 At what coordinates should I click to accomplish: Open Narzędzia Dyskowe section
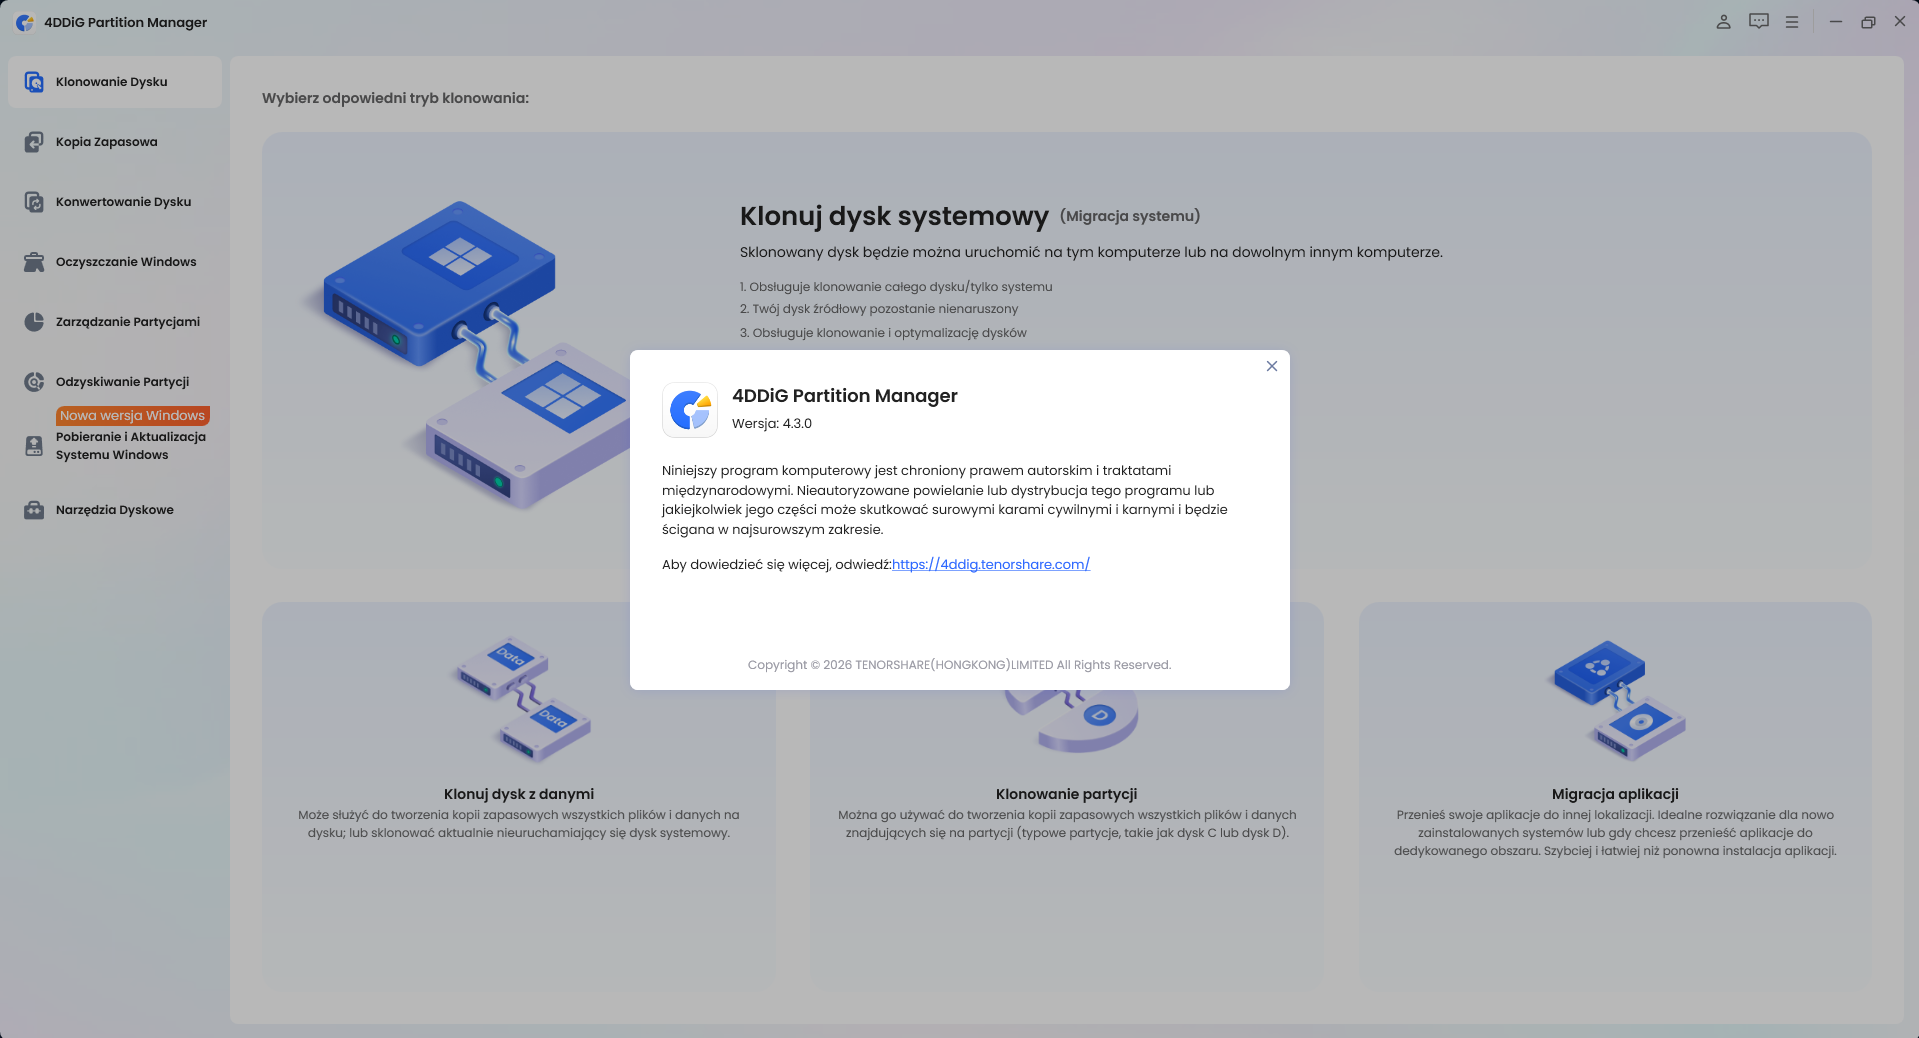pos(115,510)
